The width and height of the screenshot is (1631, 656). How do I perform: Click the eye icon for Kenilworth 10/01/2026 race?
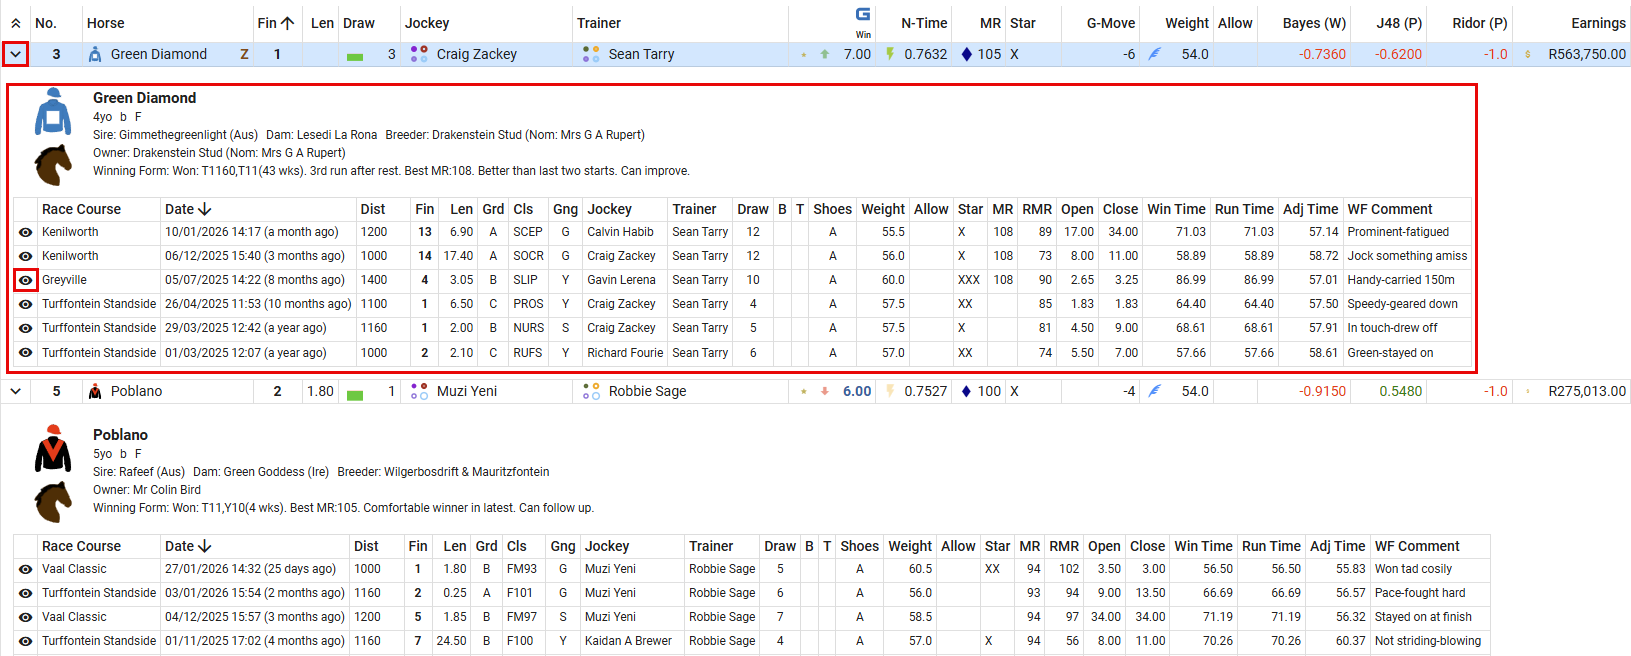pos(26,232)
